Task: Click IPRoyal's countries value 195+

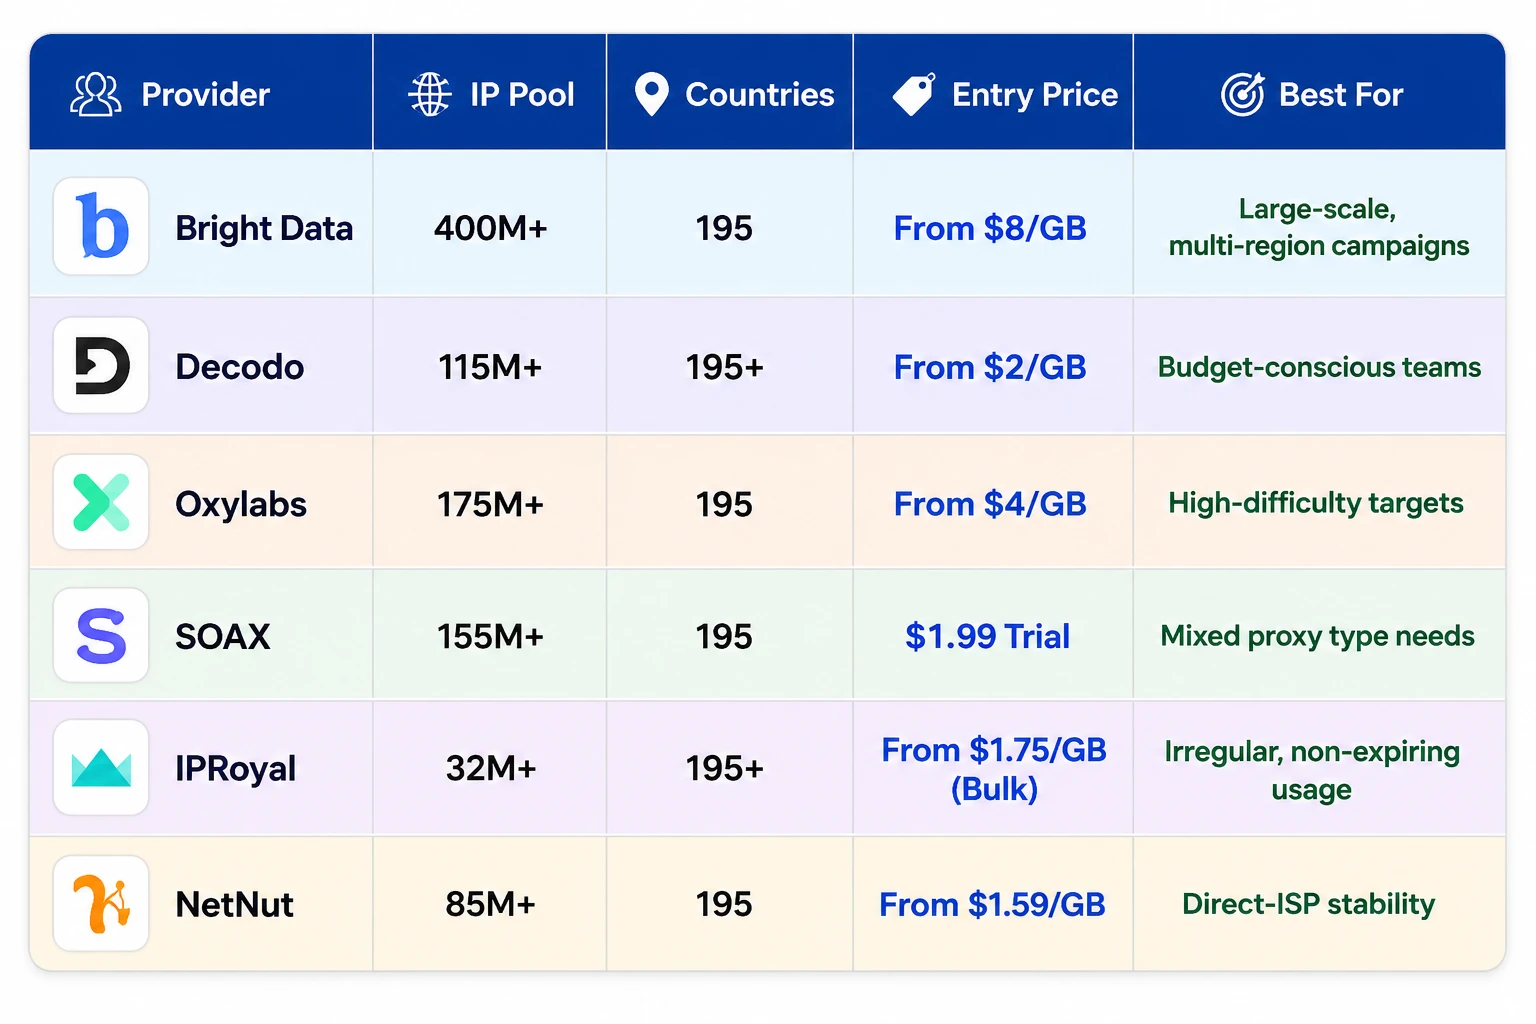Action: pyautogui.click(x=724, y=768)
